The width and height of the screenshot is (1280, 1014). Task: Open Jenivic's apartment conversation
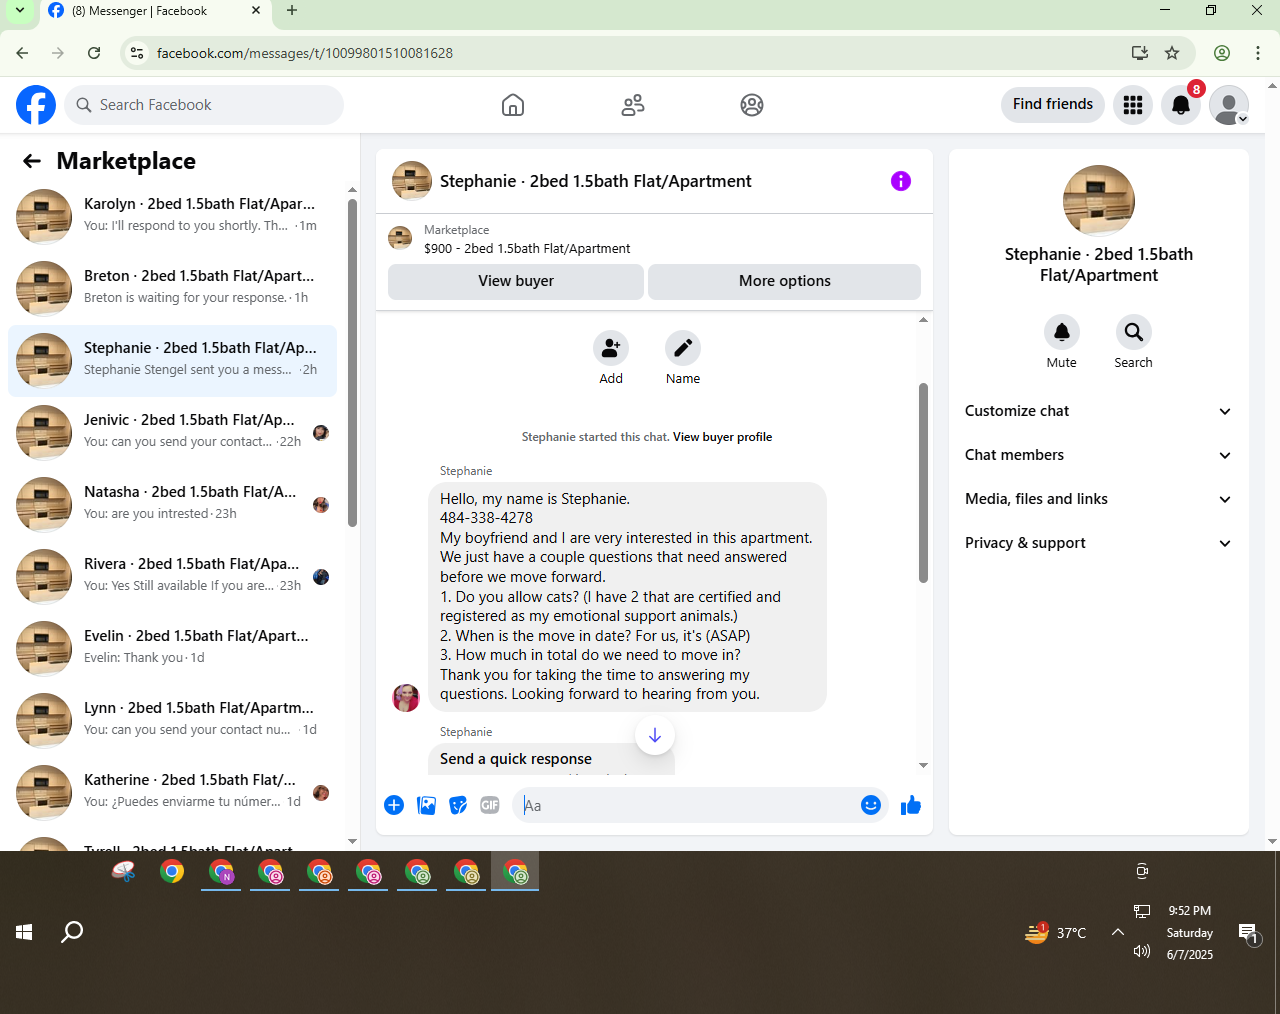point(172,432)
